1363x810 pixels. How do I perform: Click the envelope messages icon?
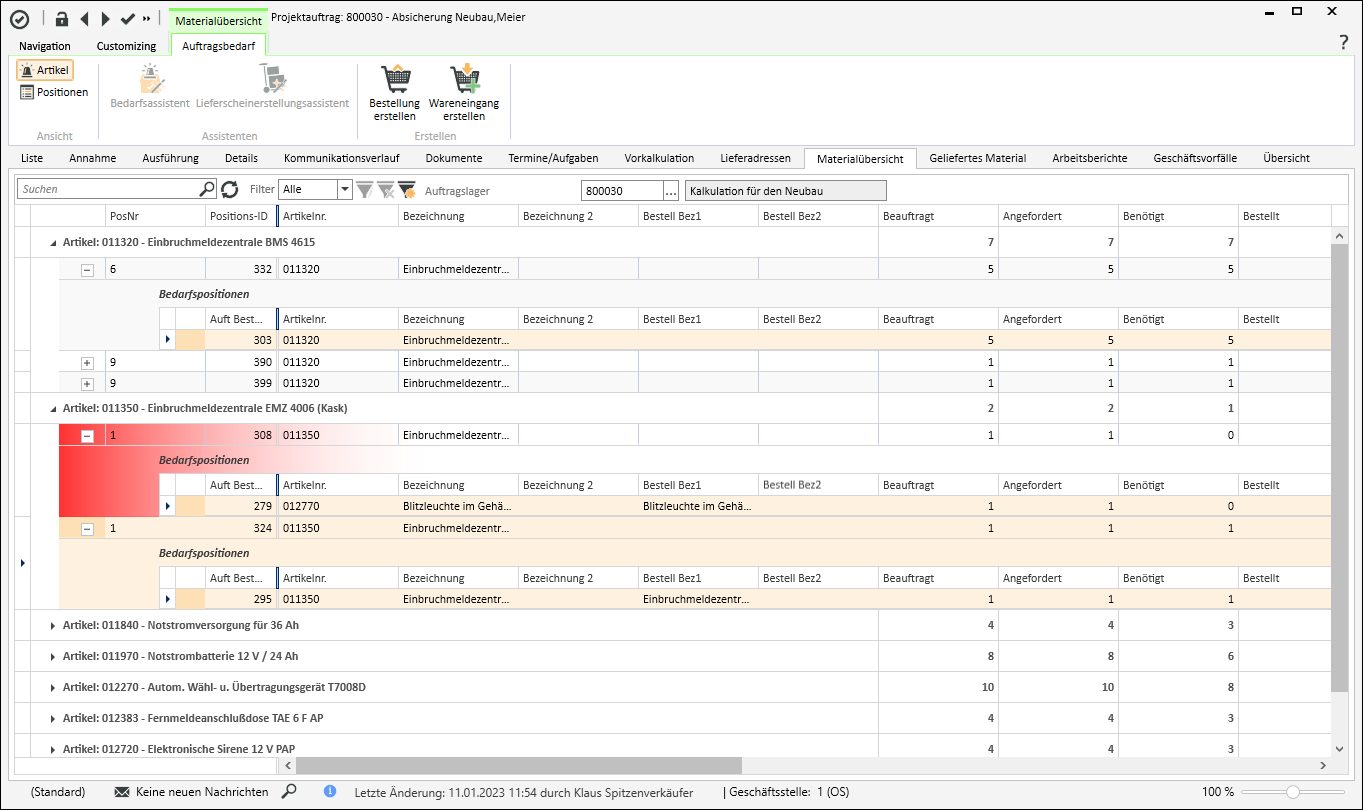122,792
